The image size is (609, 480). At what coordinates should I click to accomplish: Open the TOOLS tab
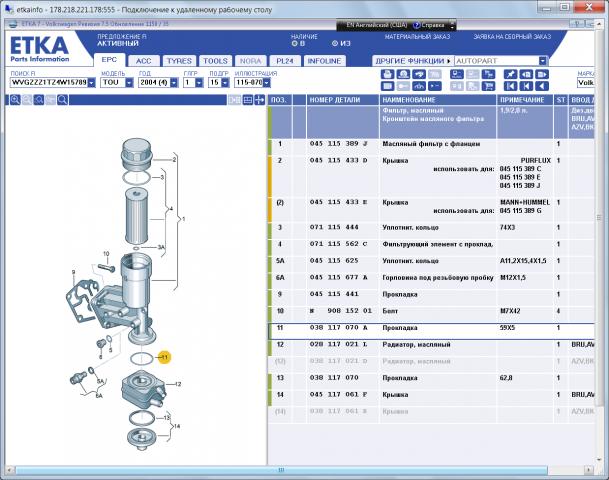coord(216,61)
